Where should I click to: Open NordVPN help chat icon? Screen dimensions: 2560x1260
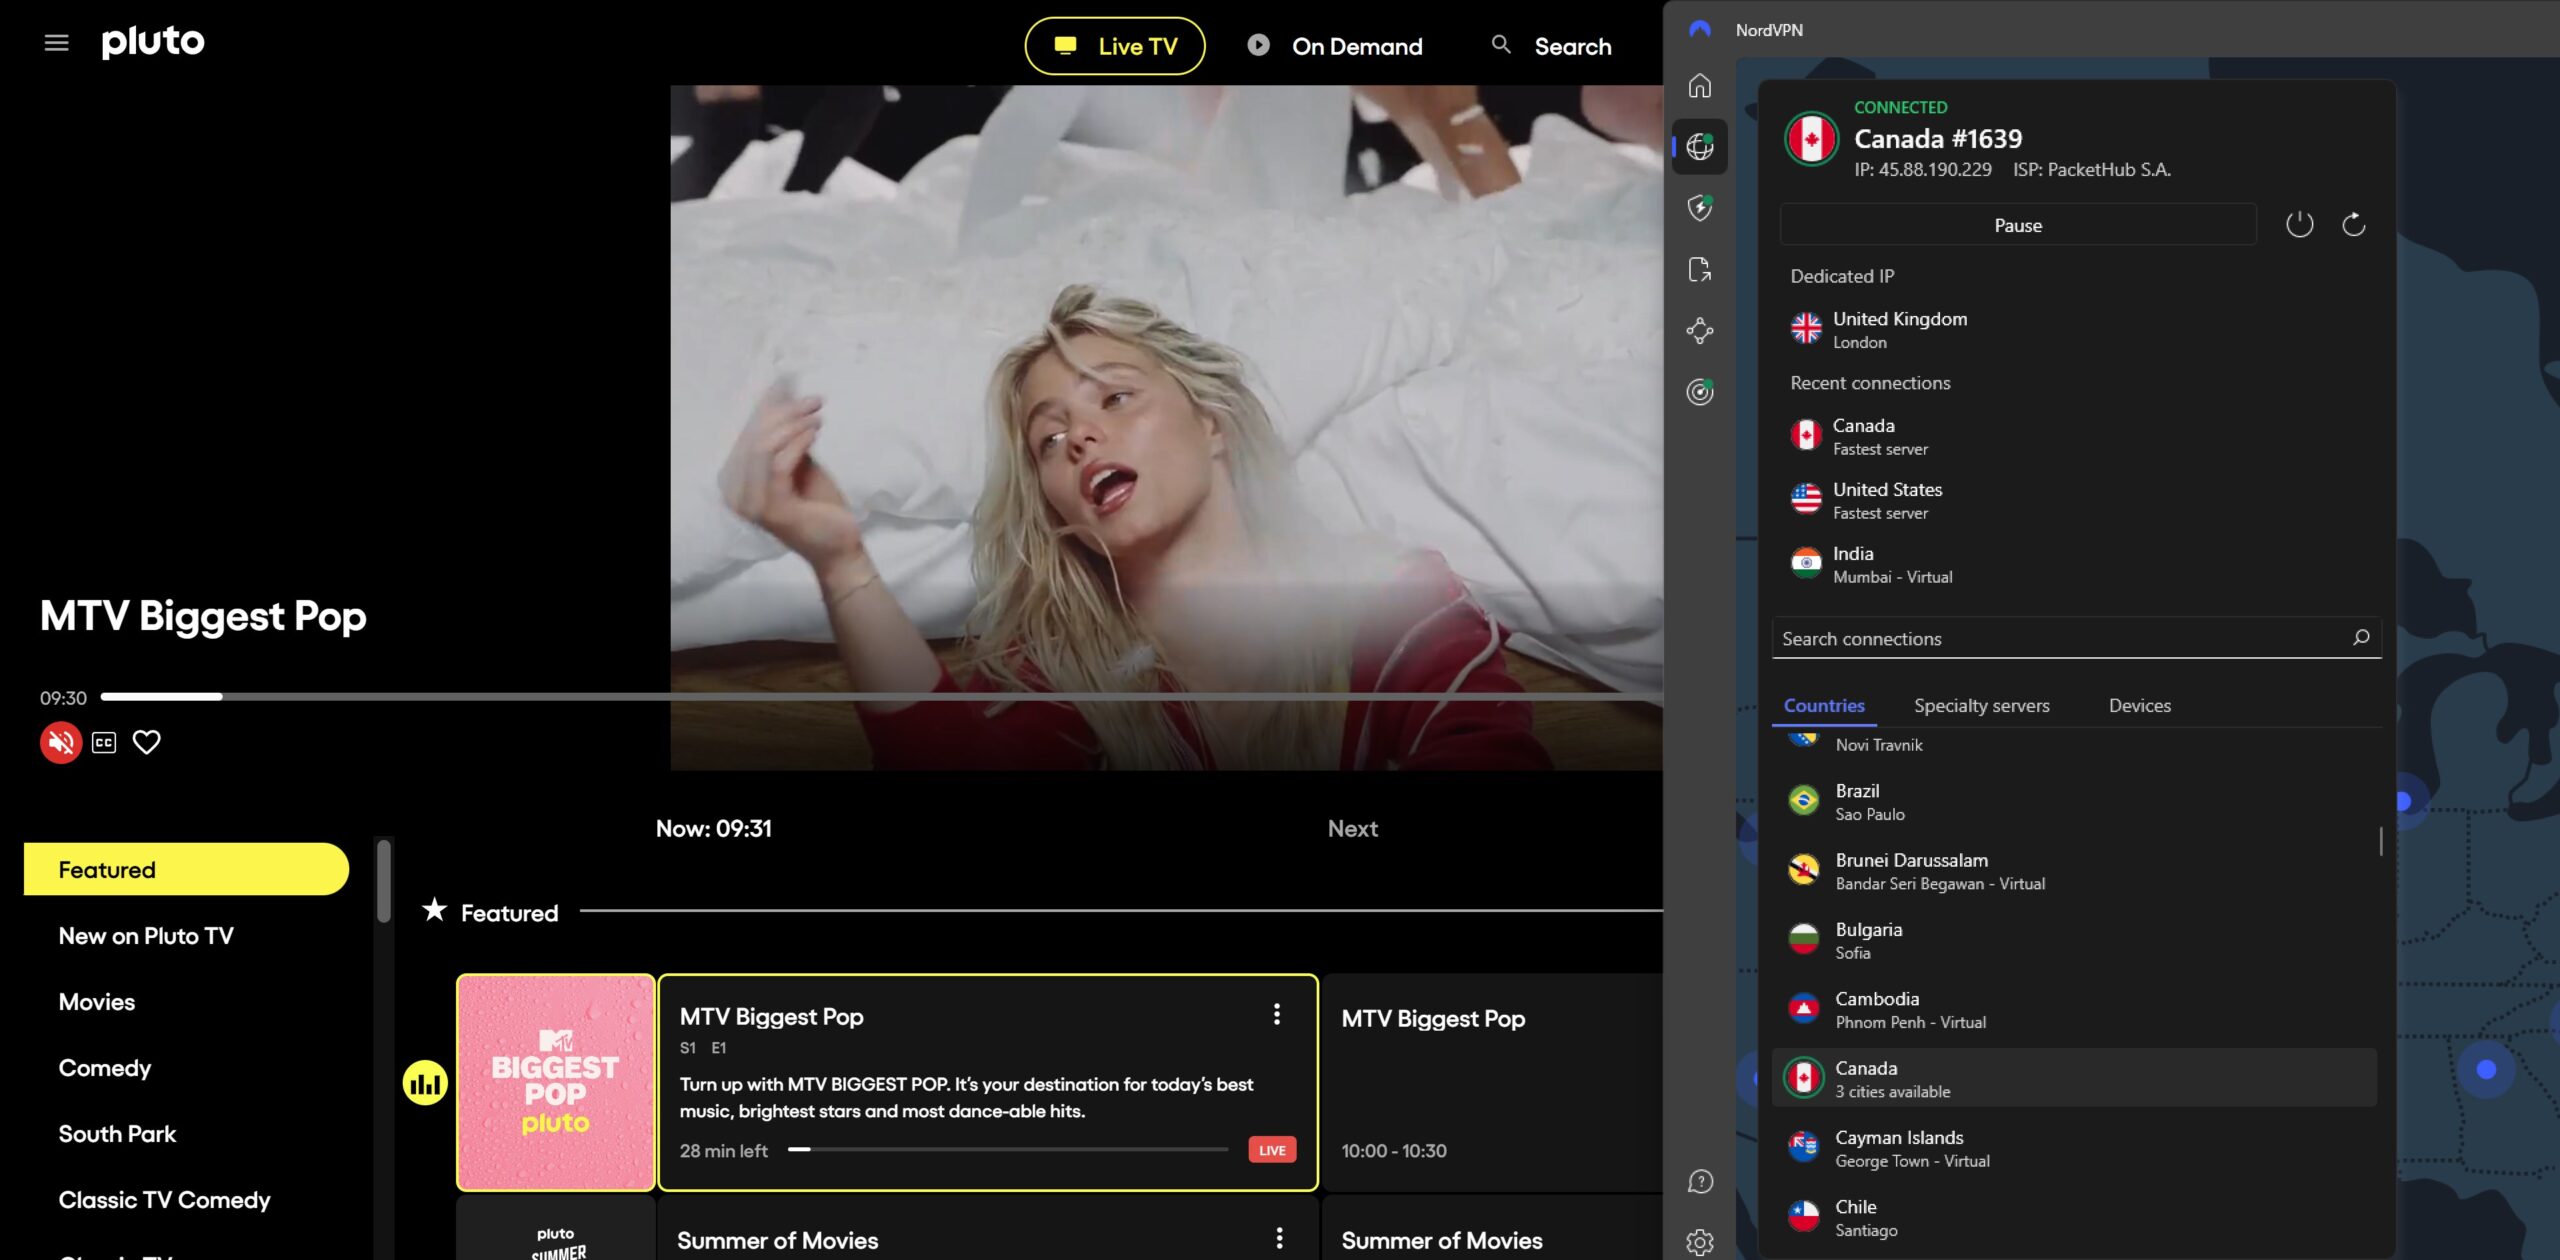[1700, 1182]
